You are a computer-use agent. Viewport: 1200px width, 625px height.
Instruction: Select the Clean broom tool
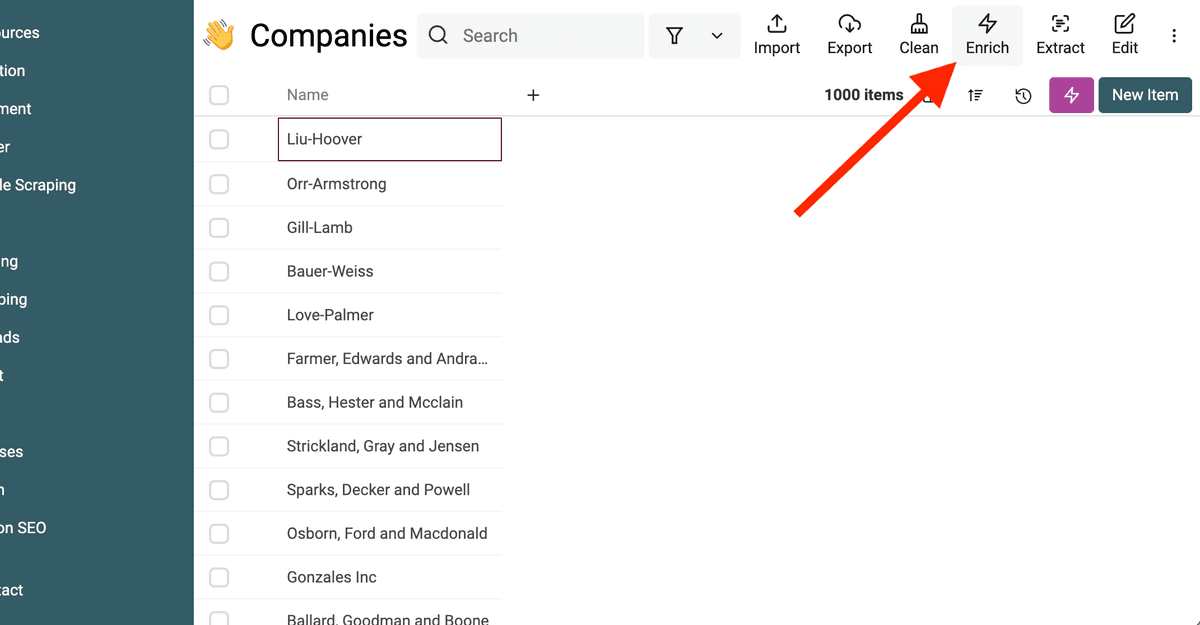(918, 36)
